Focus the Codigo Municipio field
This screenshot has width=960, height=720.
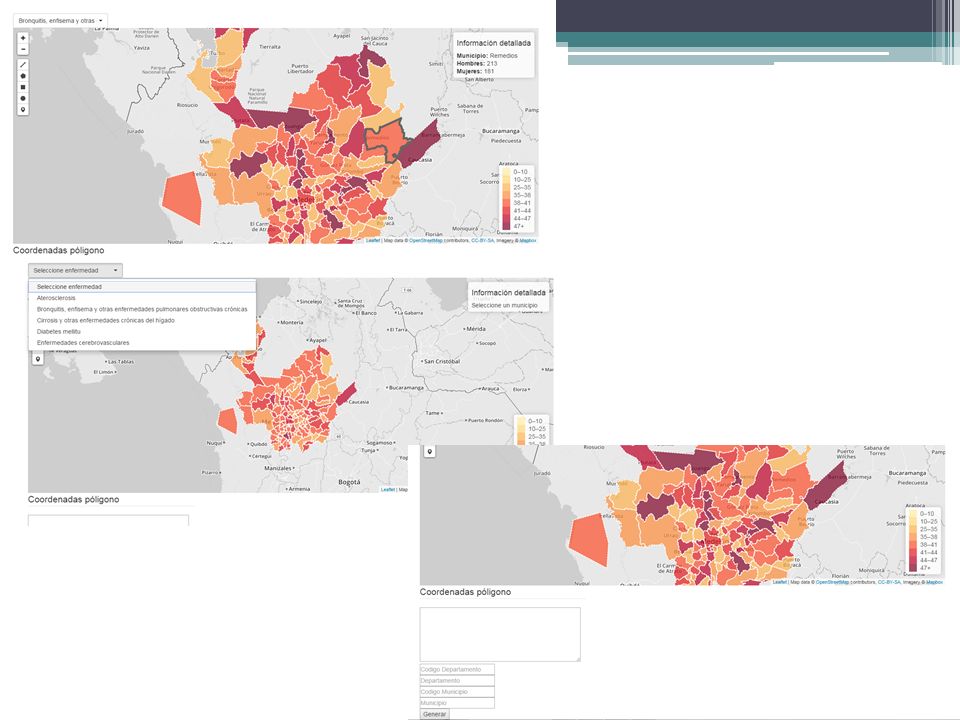[457, 692]
